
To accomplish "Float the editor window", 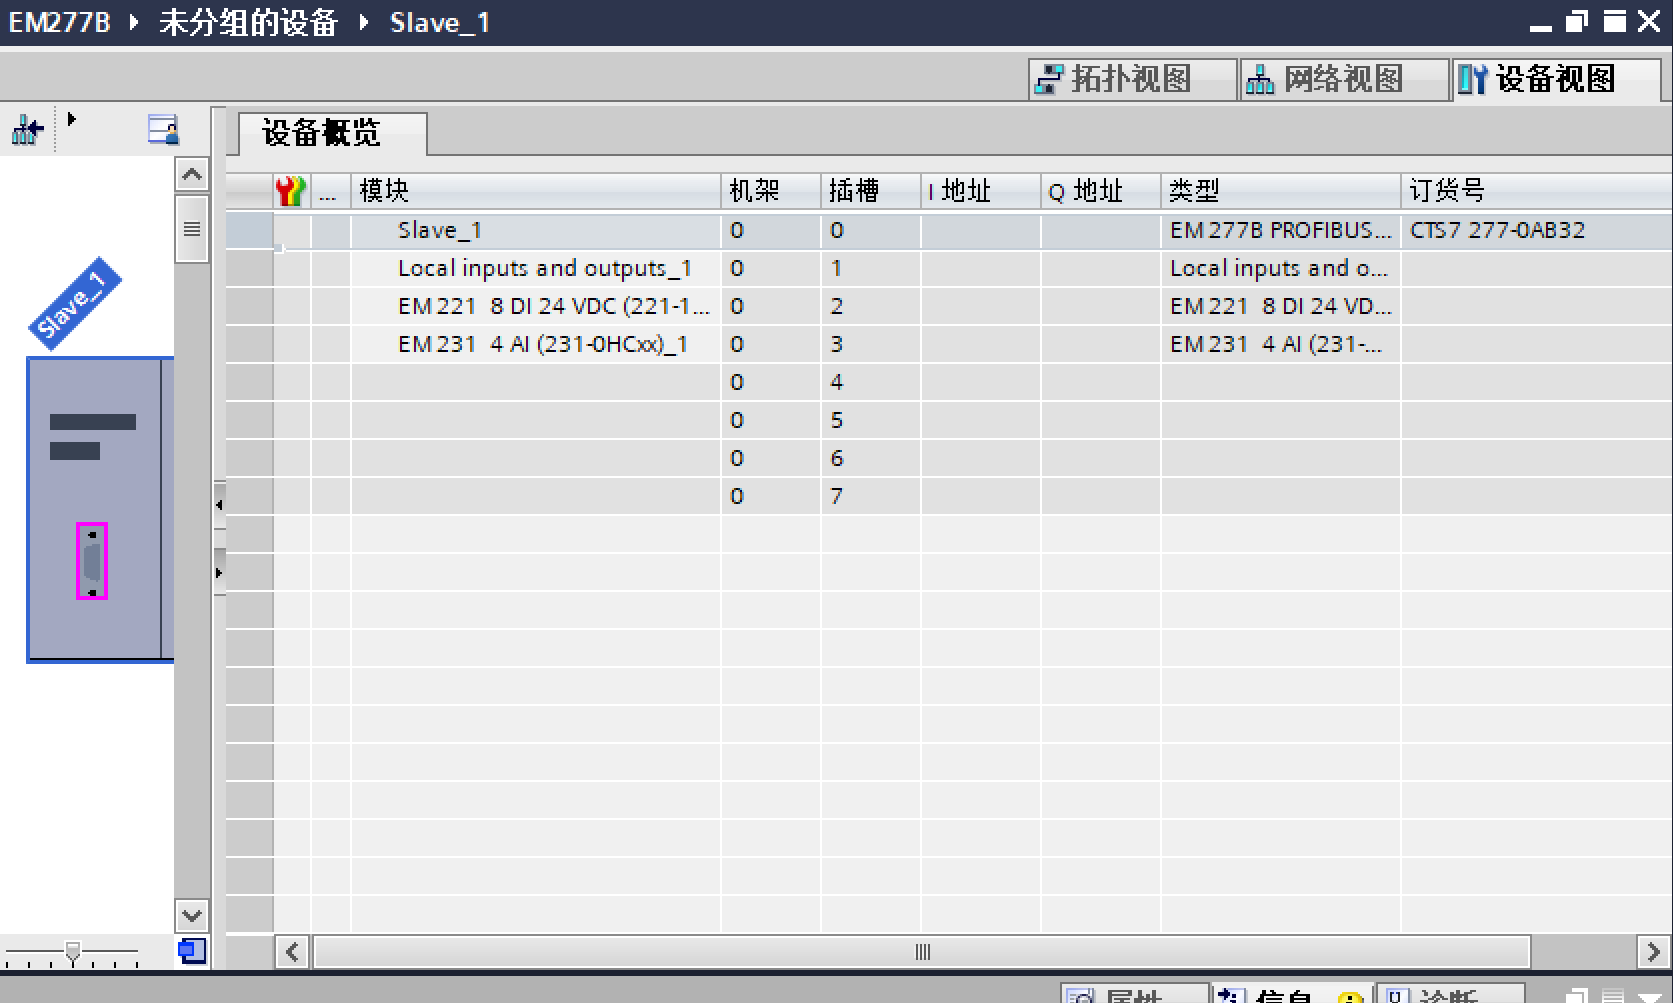I will pyautogui.click(x=1577, y=21).
